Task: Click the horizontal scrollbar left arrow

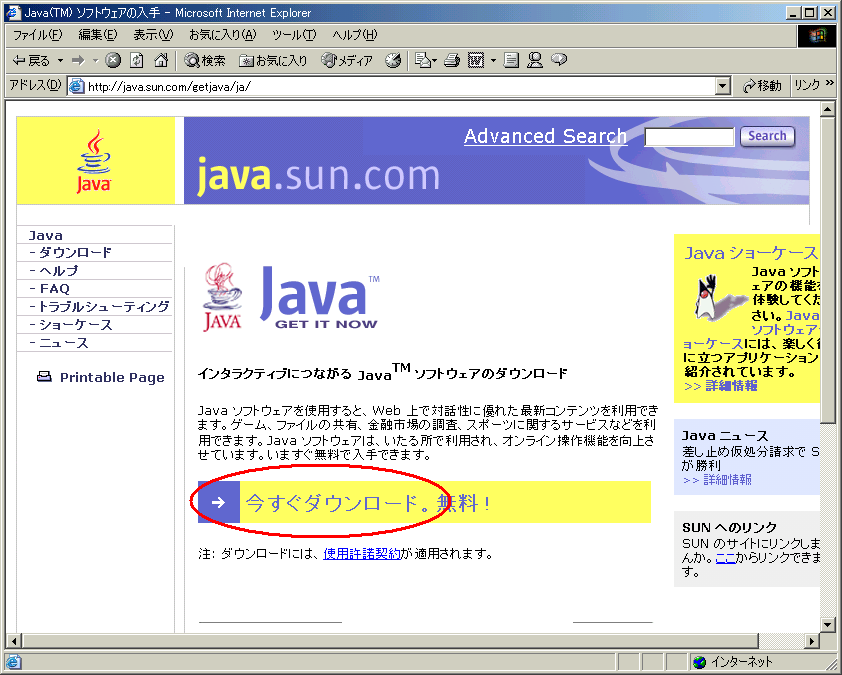Action: click(13, 641)
